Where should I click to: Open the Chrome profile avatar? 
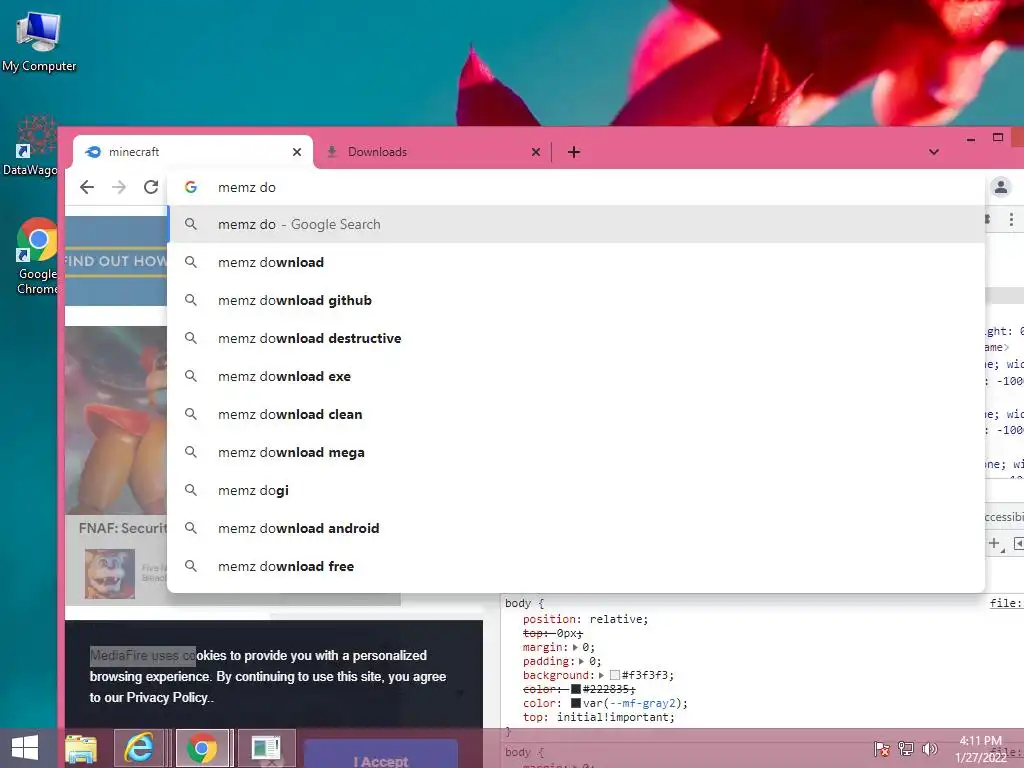pos(1000,187)
